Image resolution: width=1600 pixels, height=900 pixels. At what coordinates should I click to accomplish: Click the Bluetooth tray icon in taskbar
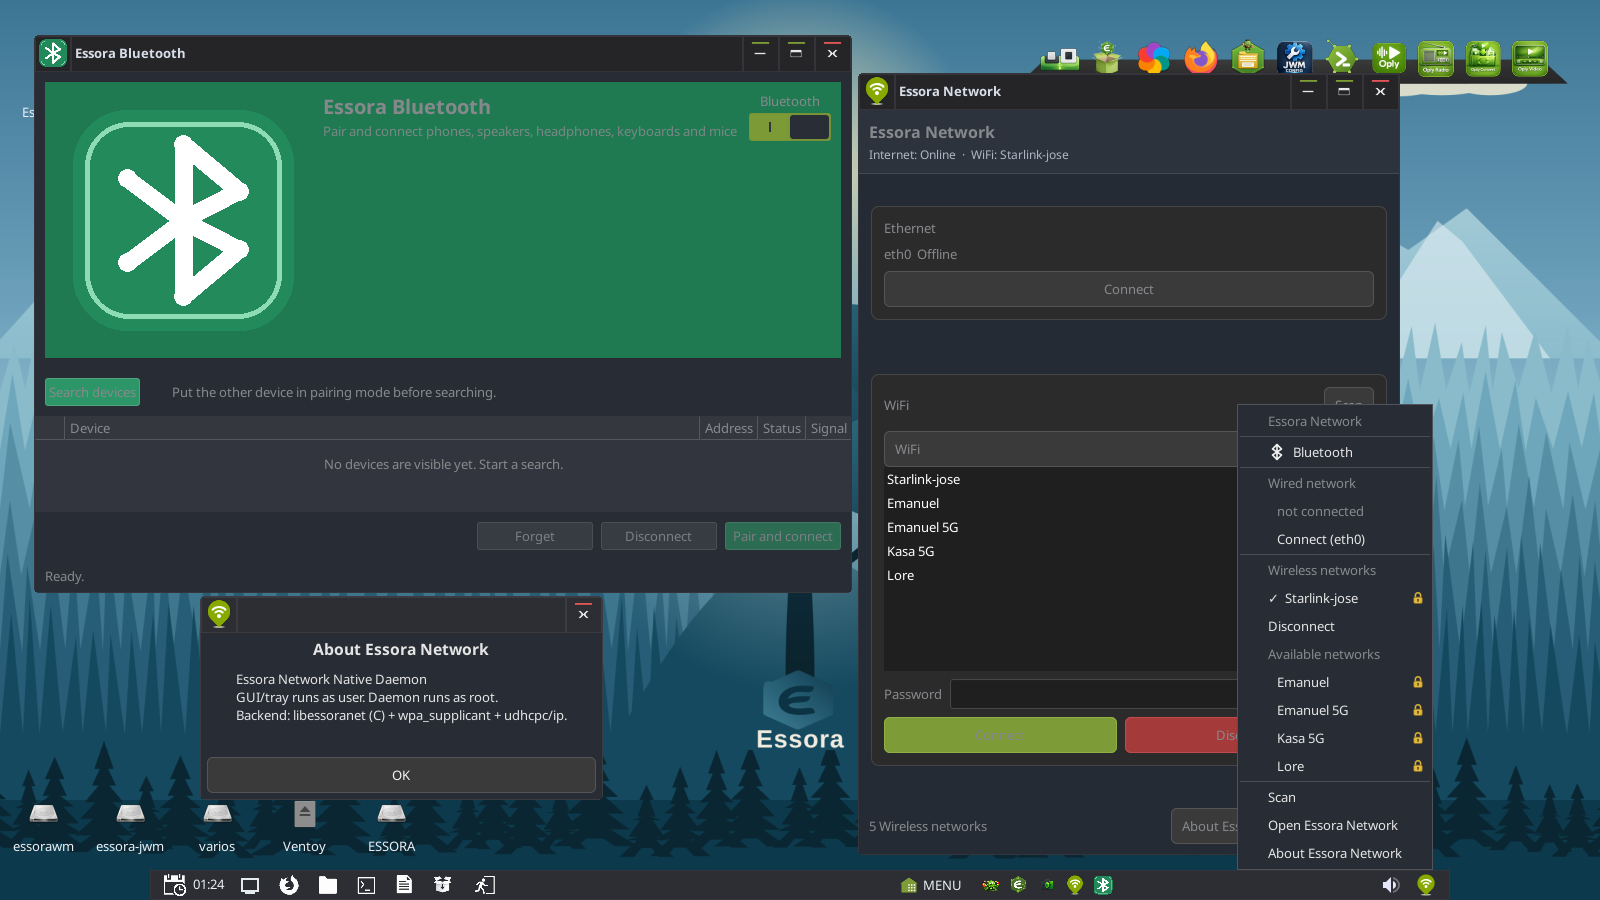1103,885
